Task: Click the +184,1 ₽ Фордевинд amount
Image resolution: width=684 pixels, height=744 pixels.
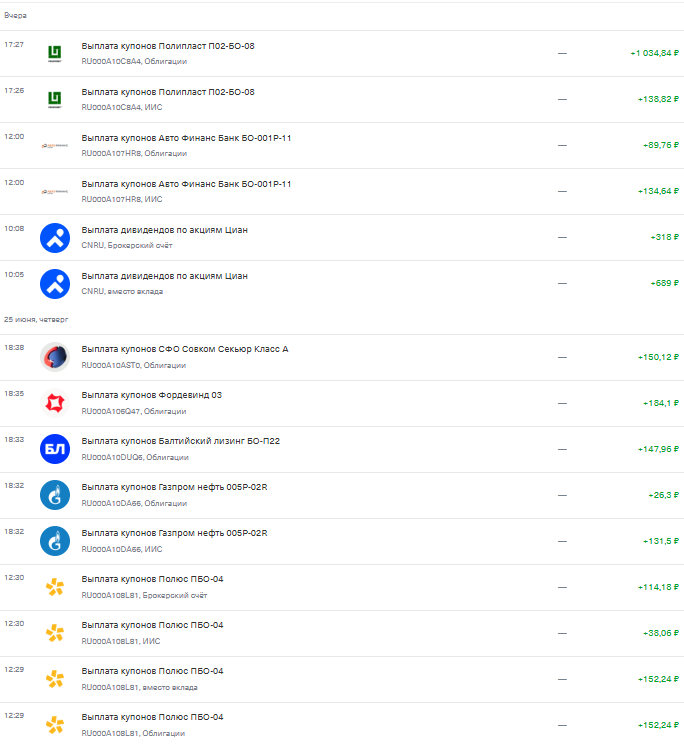Action: click(x=661, y=403)
